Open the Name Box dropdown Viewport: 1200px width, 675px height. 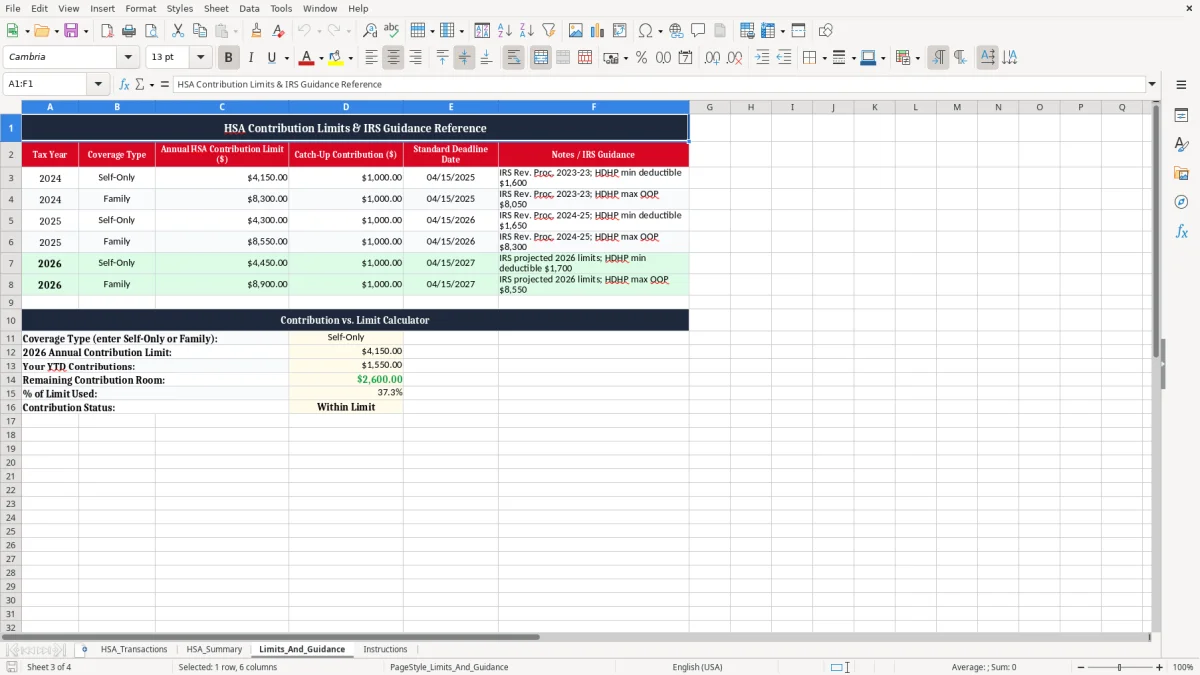(x=98, y=84)
